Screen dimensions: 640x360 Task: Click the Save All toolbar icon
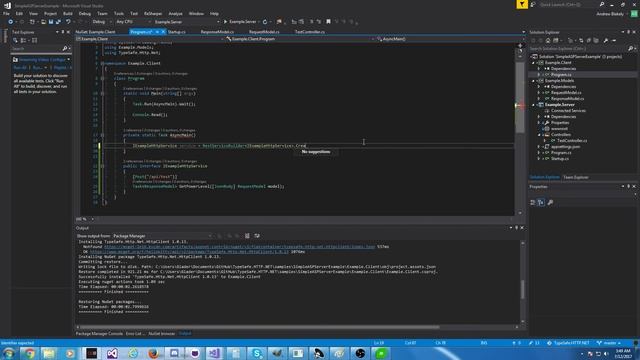[x=58, y=22]
